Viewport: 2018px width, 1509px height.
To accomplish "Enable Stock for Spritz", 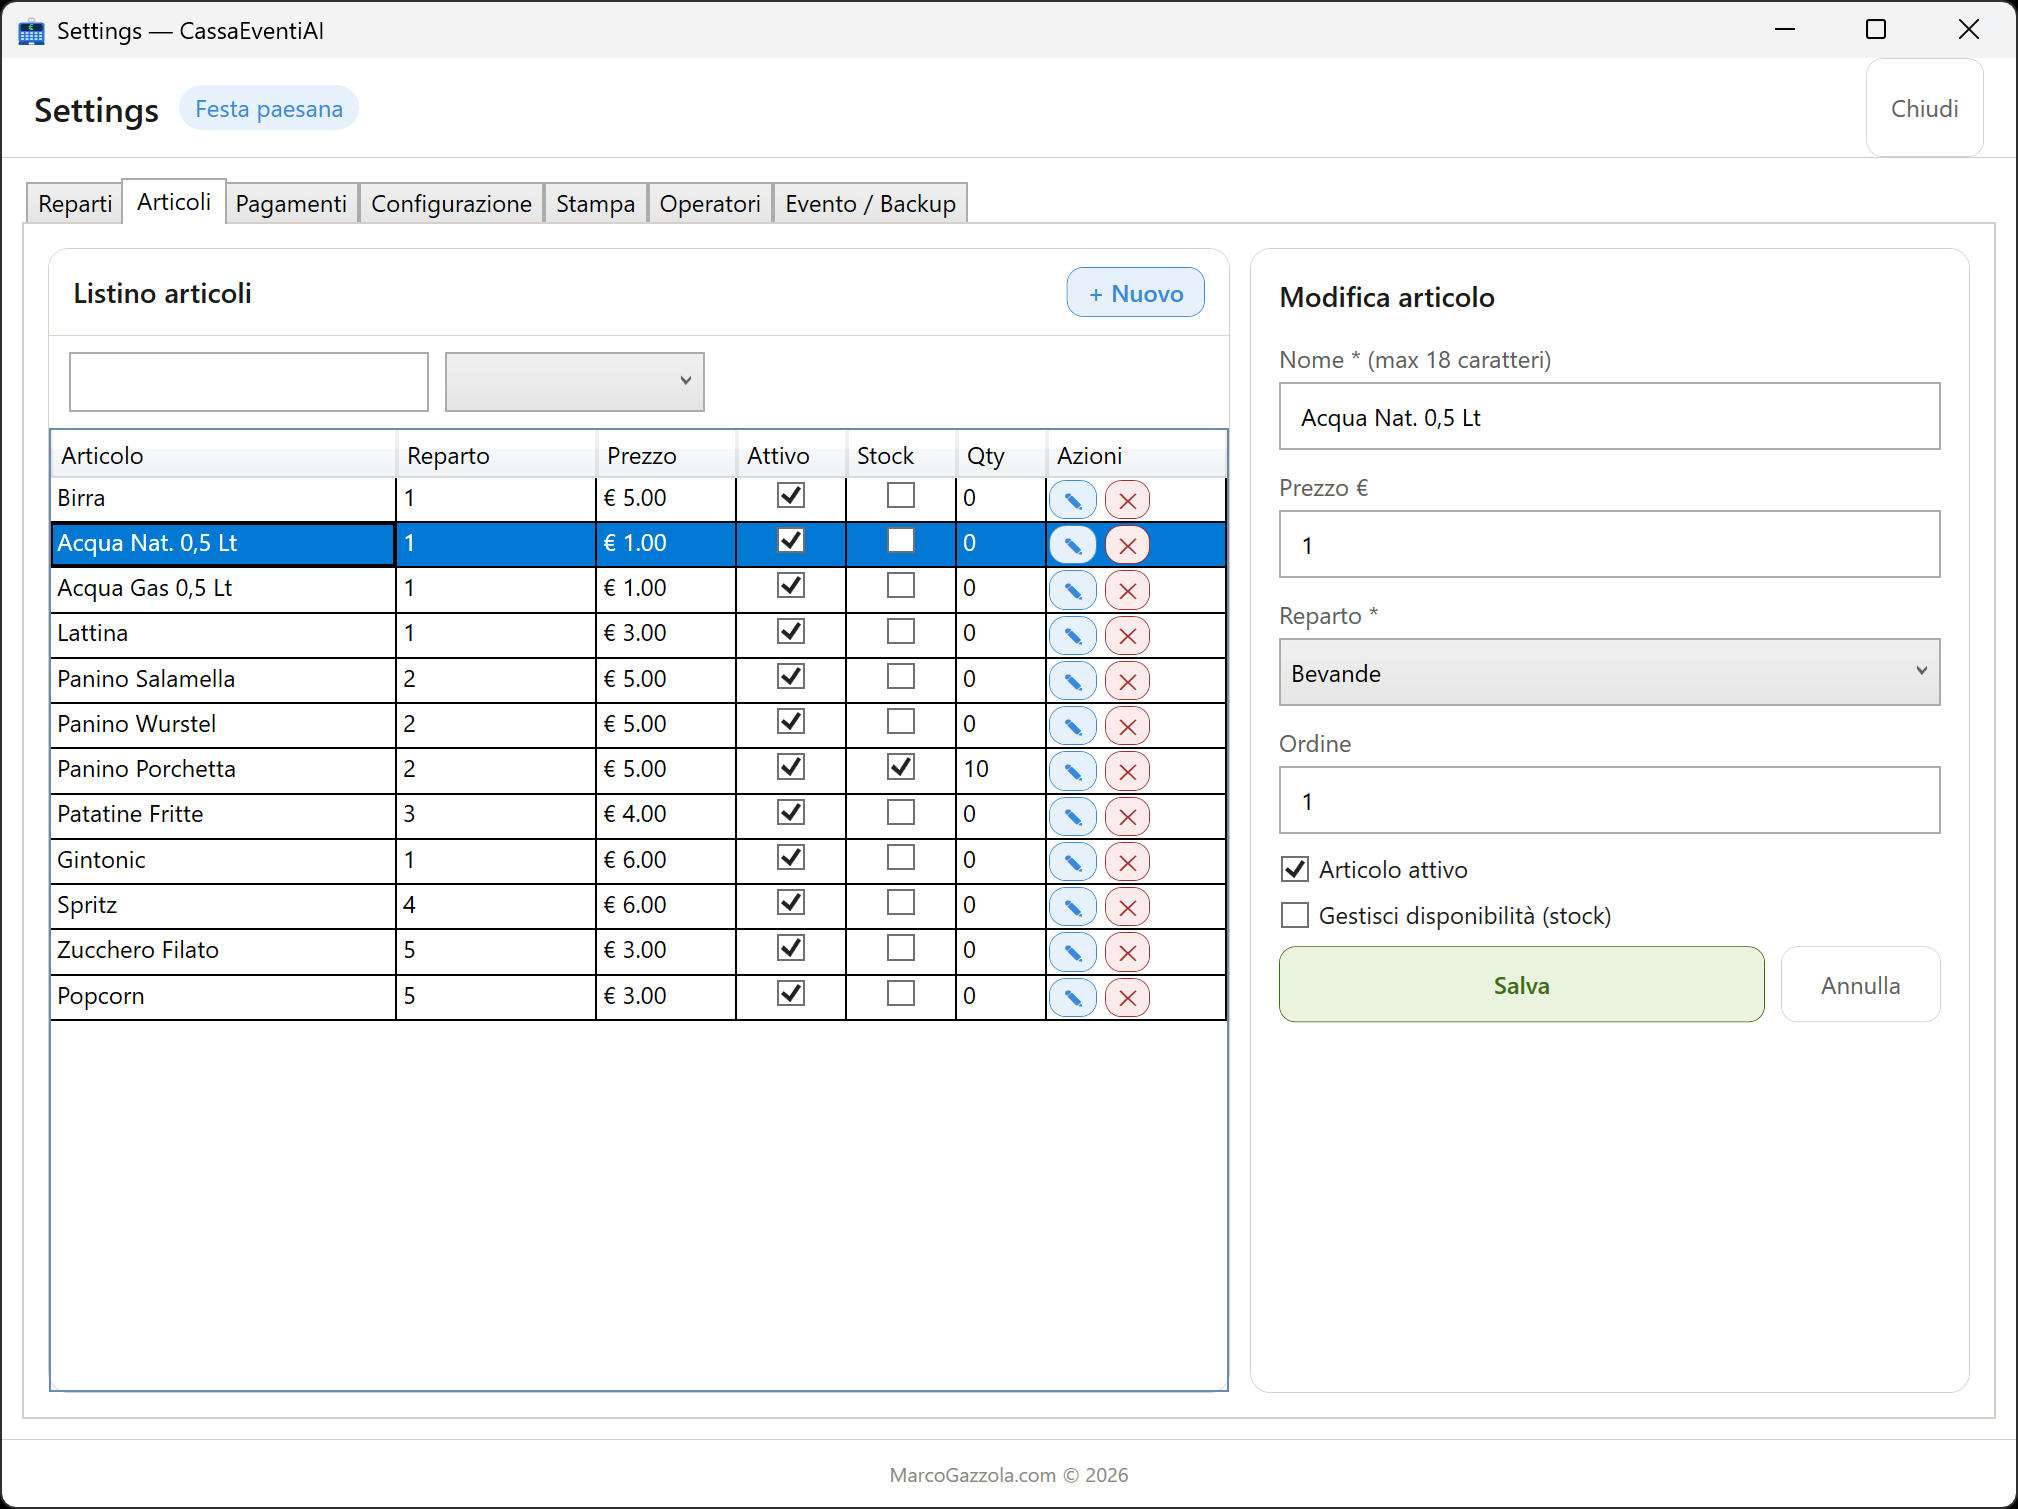I will 901,903.
